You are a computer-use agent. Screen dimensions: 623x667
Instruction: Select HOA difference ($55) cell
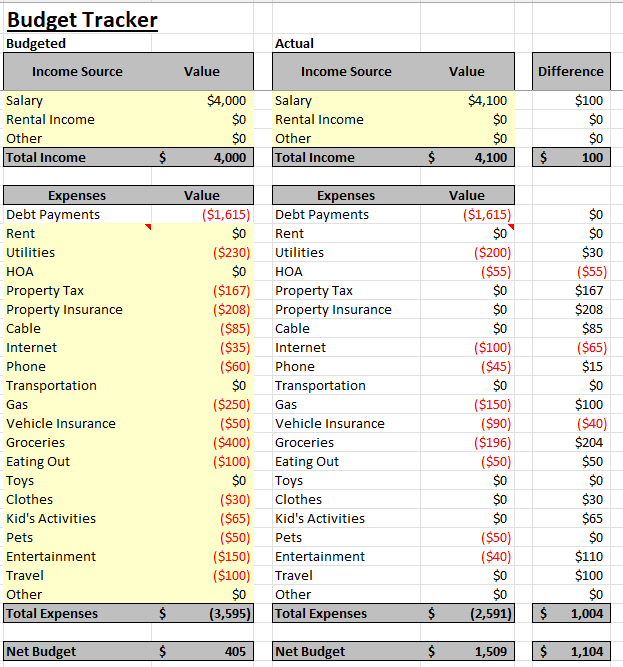(x=592, y=271)
